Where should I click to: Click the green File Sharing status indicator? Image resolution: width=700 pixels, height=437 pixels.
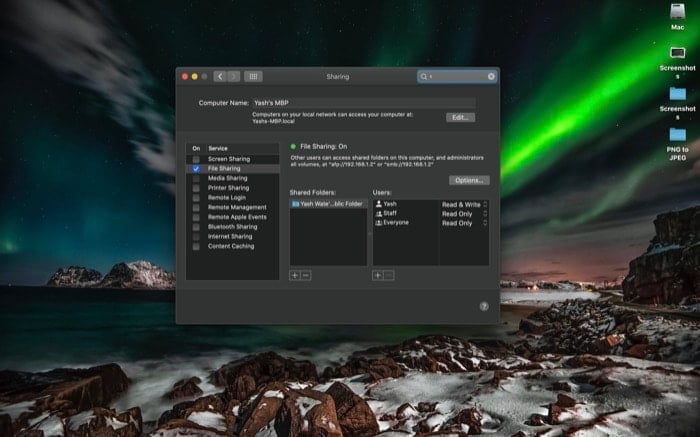[293, 146]
